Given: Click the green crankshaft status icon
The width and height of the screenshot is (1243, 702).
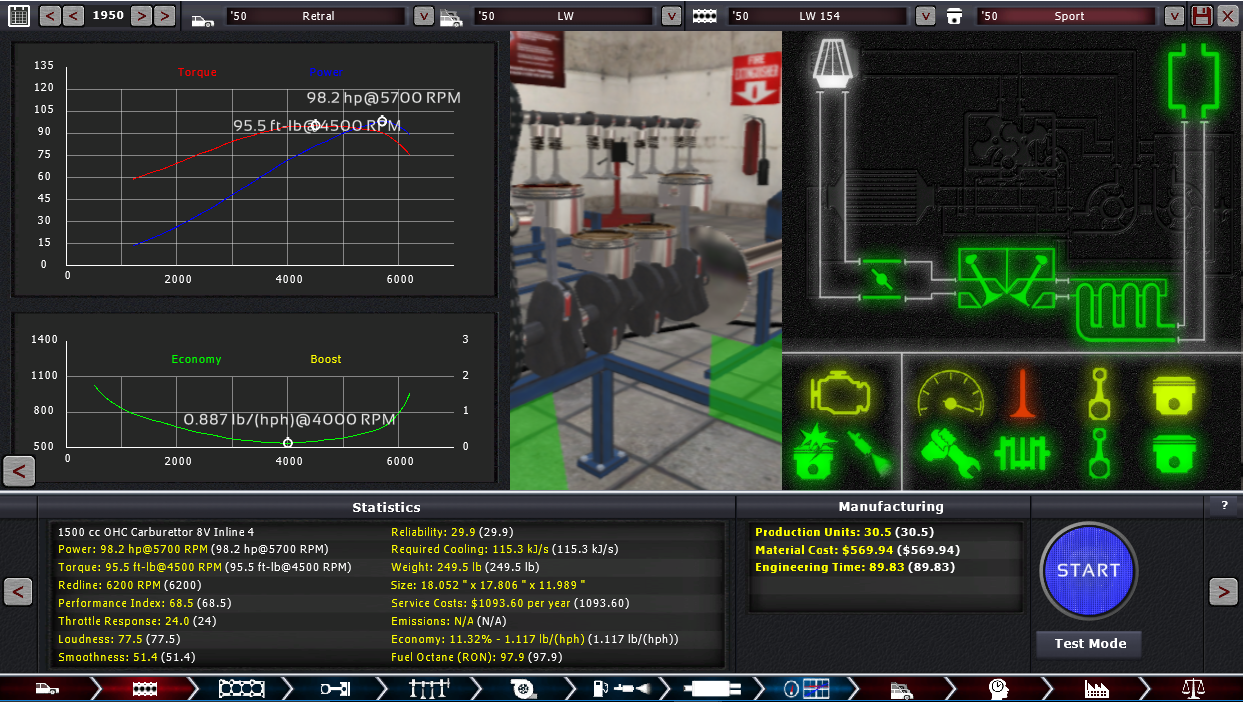Looking at the screenshot, I should 1021,453.
